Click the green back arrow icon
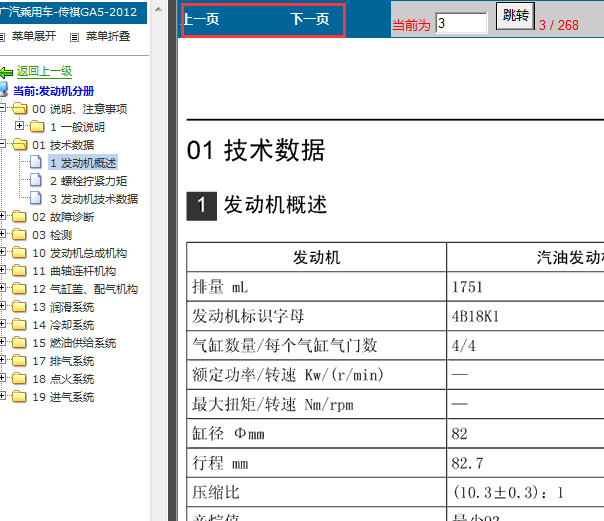Screen dimensions: 604x521 coord(7,72)
